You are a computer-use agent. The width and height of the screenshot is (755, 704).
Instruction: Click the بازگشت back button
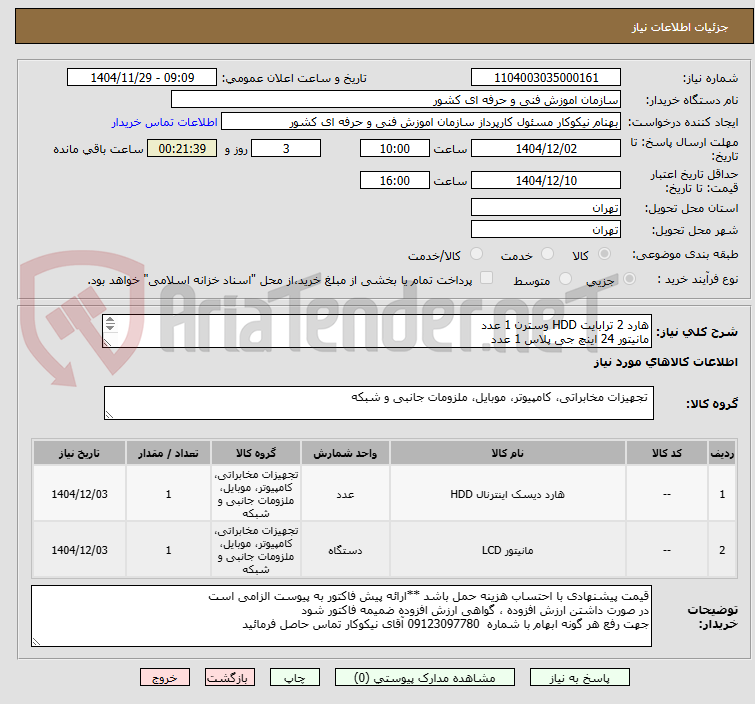coord(230,678)
